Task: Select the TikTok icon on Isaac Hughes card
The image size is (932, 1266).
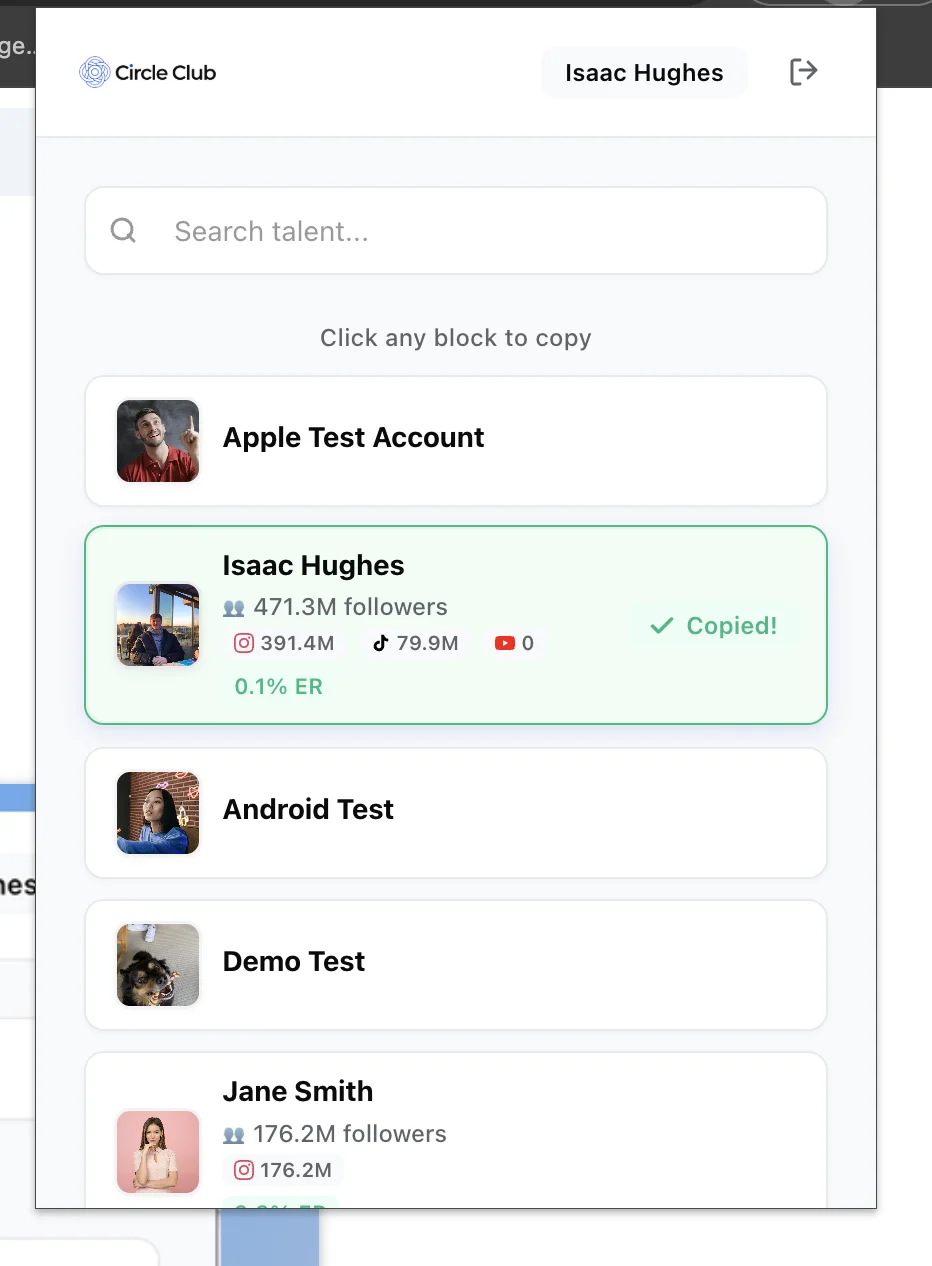Action: [x=379, y=643]
